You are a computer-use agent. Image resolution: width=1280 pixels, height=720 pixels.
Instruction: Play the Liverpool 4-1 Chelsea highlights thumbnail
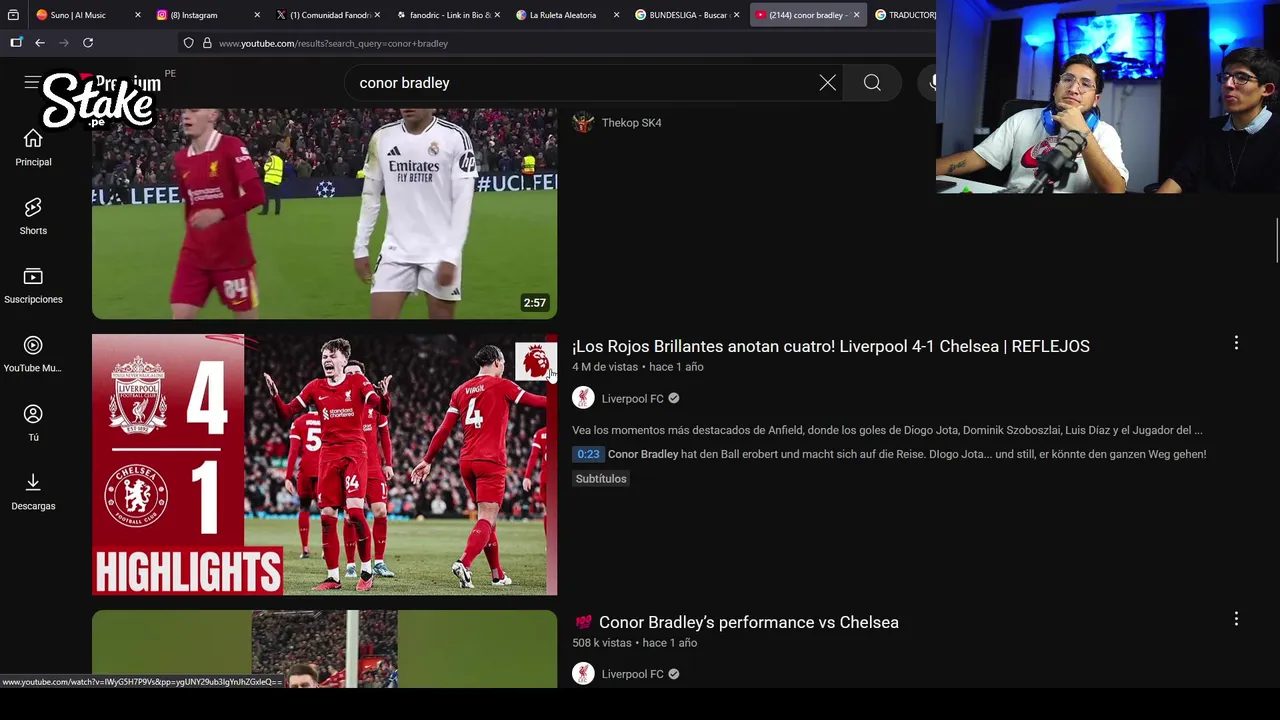[x=324, y=464]
